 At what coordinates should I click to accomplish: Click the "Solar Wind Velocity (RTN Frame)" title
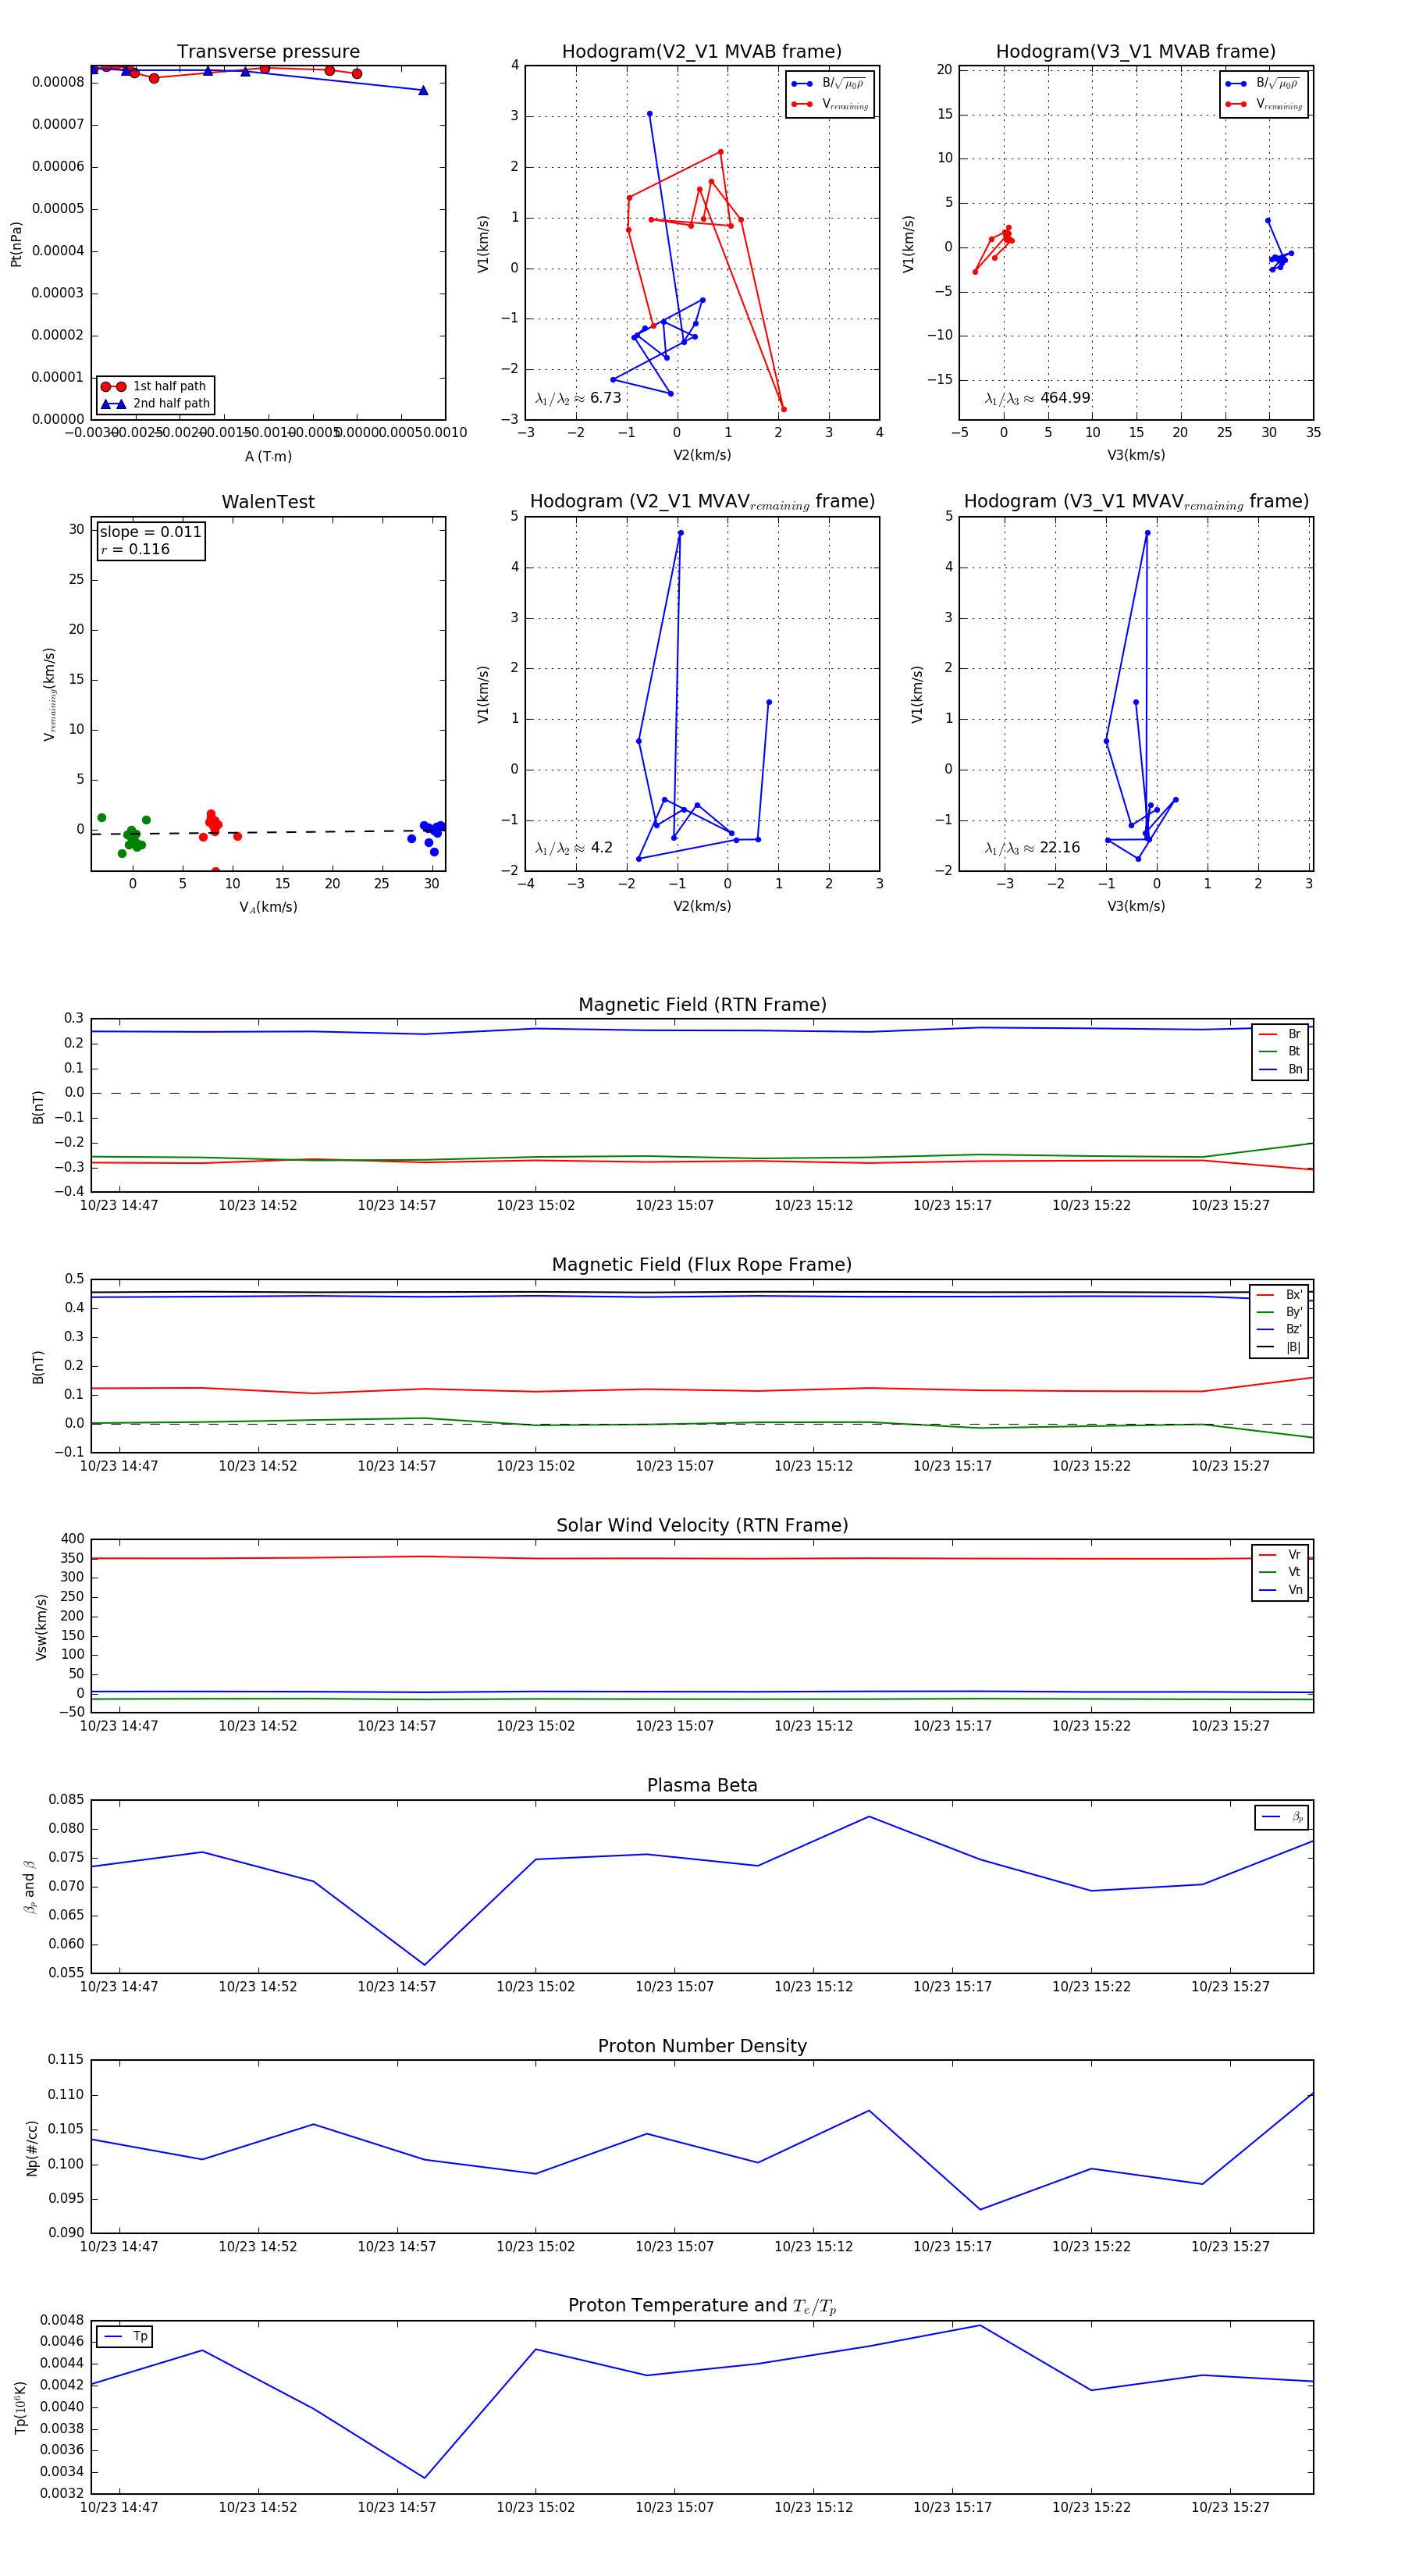click(x=702, y=1525)
